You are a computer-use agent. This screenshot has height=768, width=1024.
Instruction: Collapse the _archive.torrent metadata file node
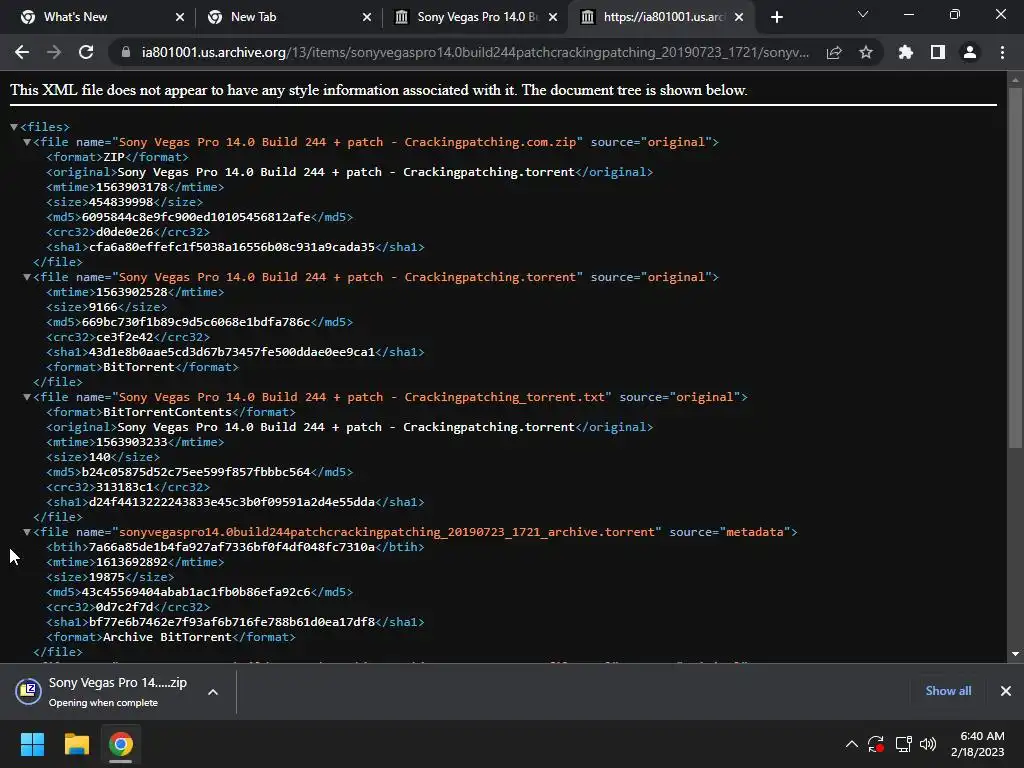point(27,532)
